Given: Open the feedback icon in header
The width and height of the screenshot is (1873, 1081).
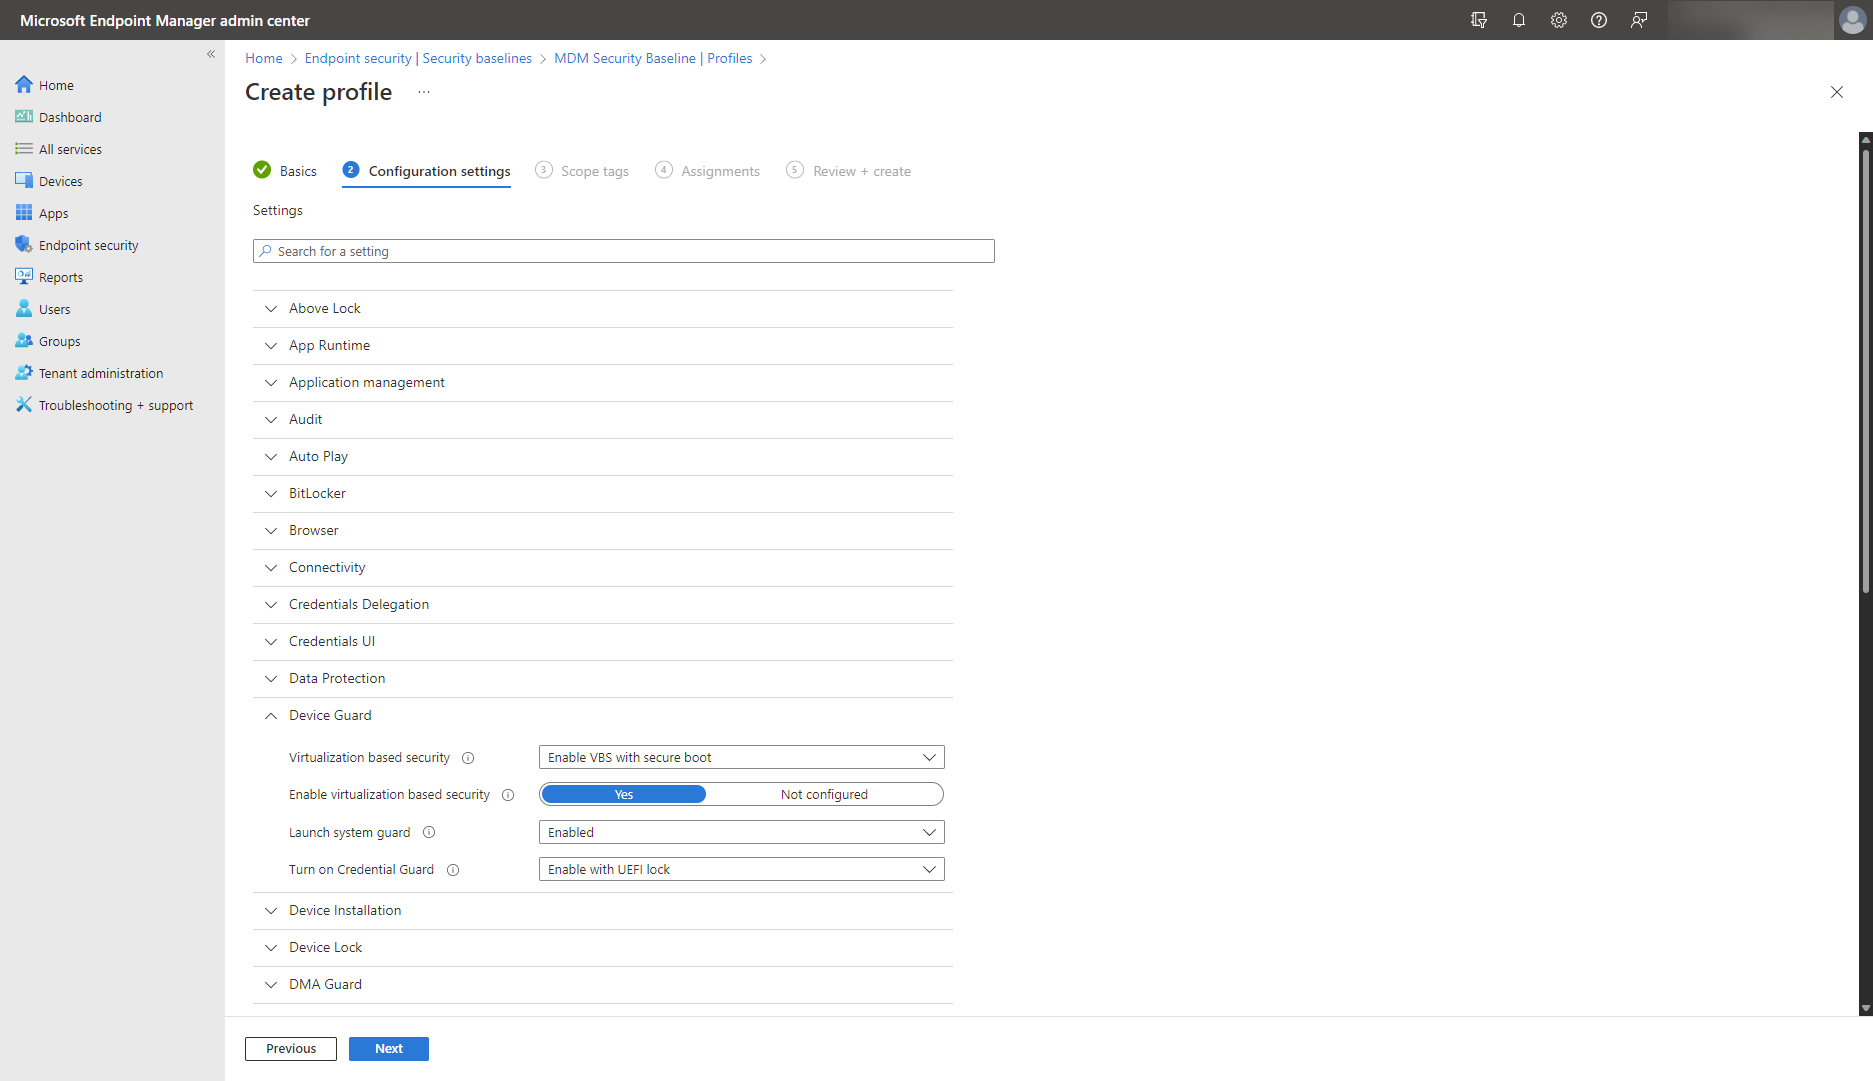Looking at the screenshot, I should [1639, 20].
